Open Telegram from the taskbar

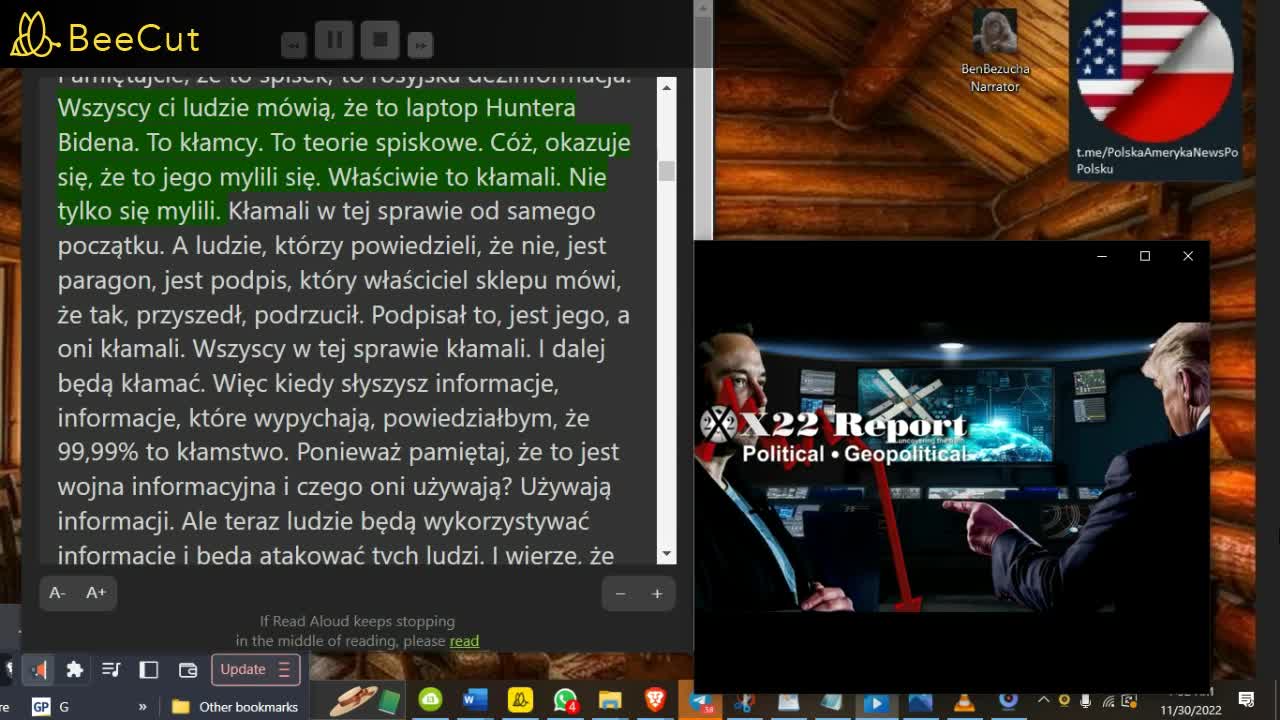tap(701, 702)
